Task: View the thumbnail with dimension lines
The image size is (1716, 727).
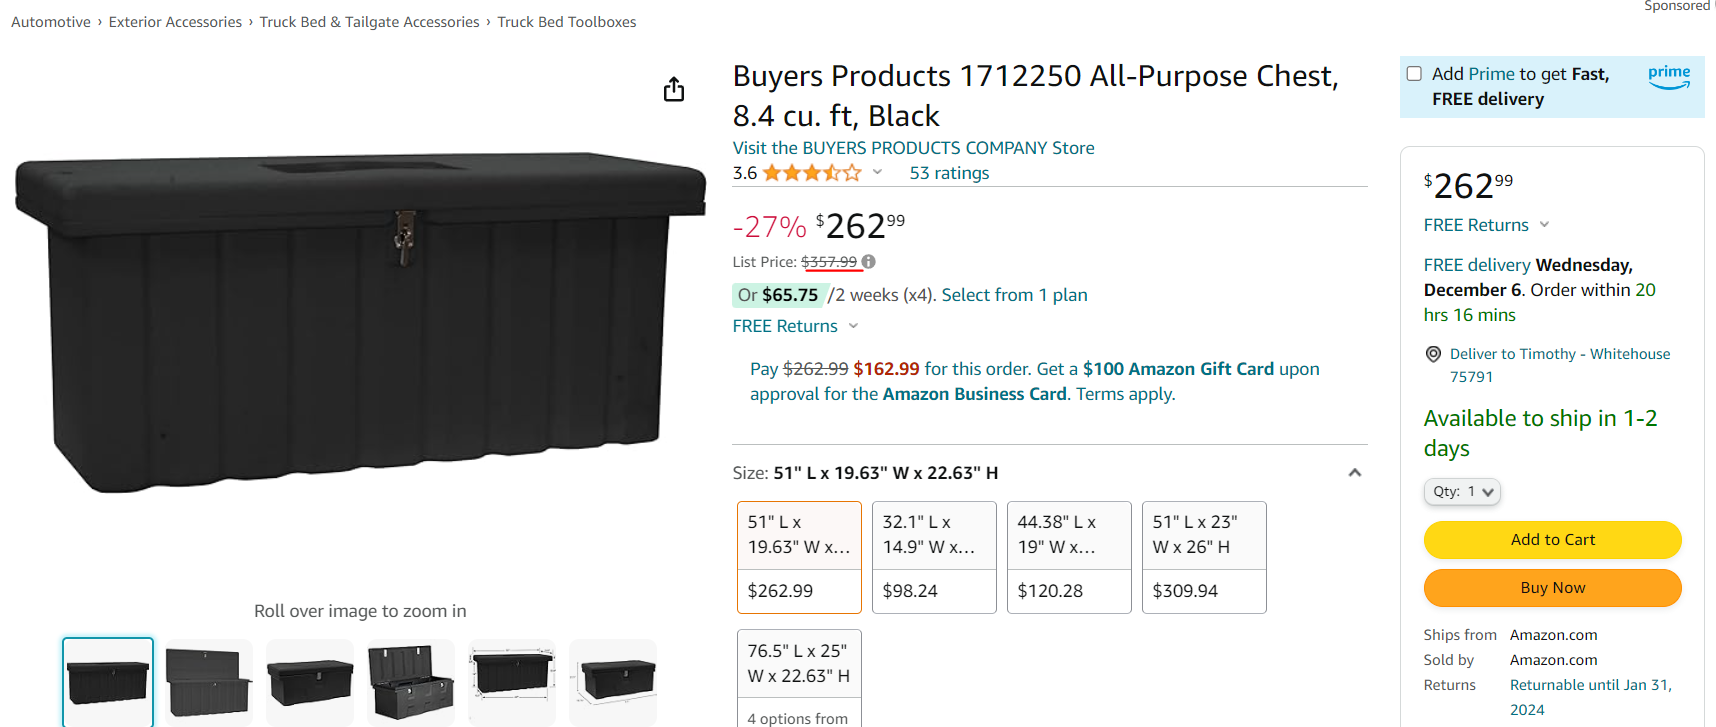Action: tap(511, 682)
